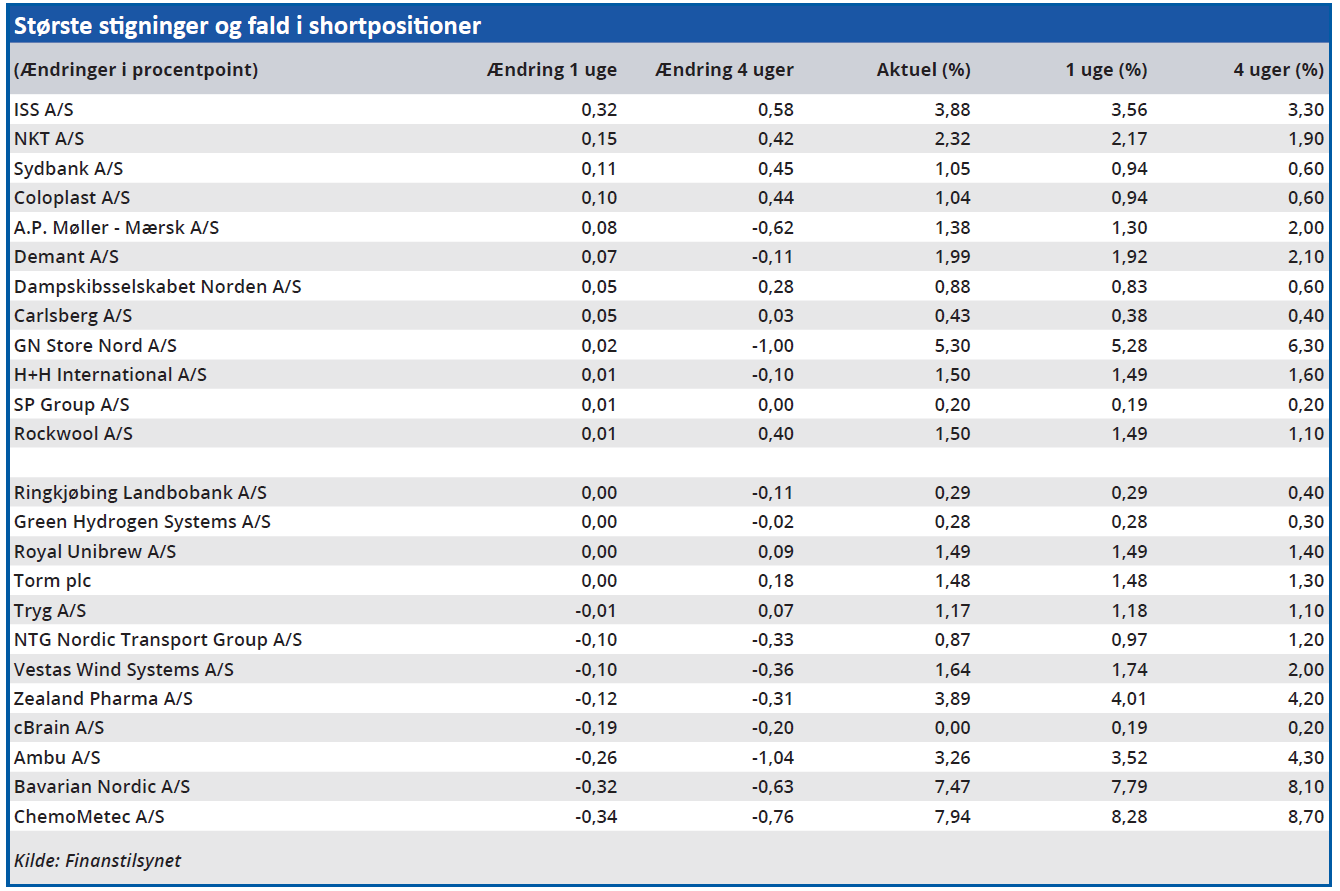
Task: Select Bavarian Nordic 1 uge value 7,79
Action: click(1129, 787)
